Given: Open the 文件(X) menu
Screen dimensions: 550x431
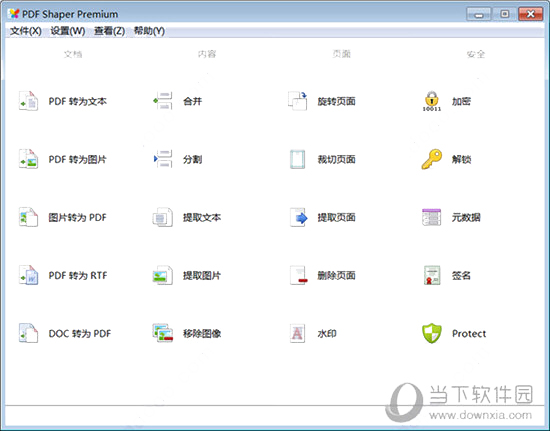Looking at the screenshot, I should click(26, 31).
